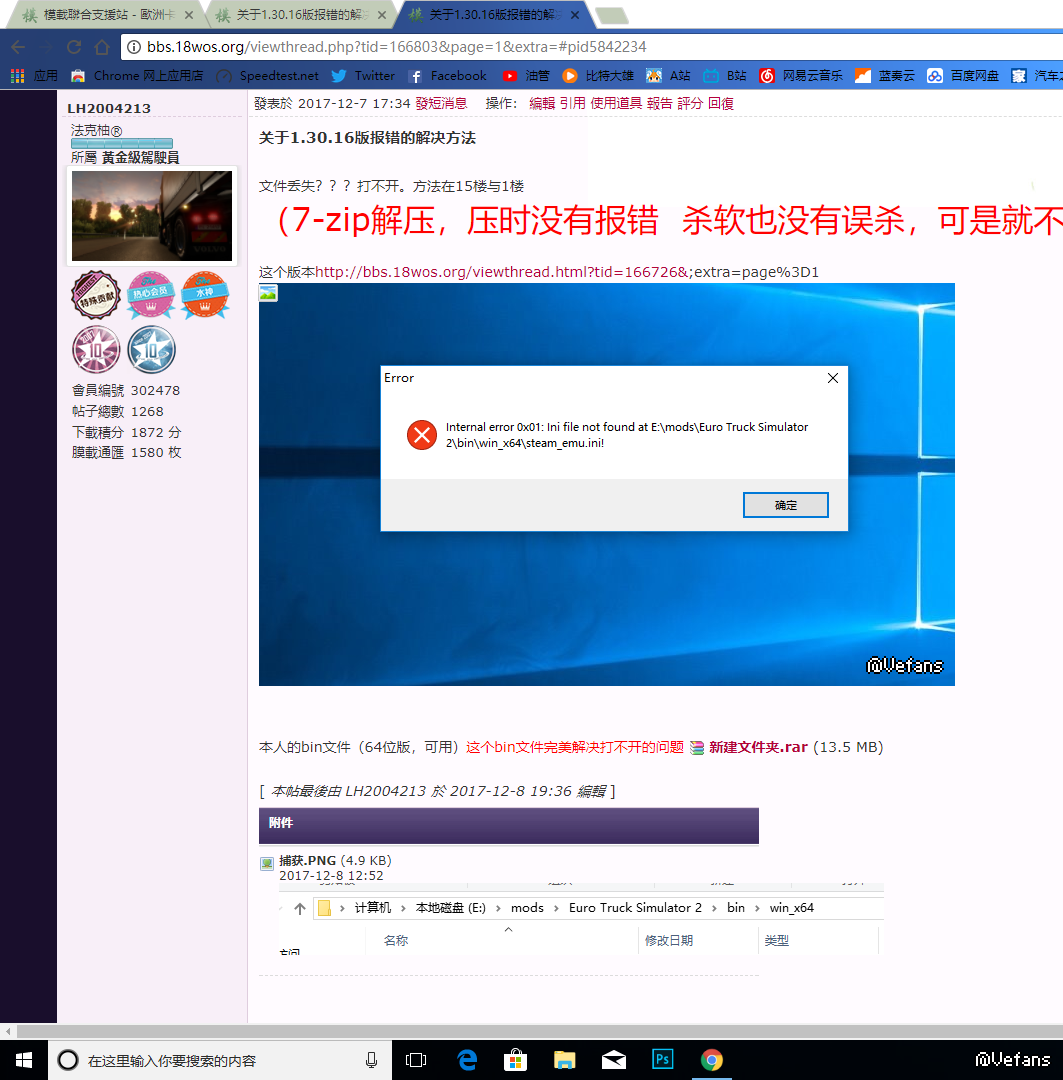The image size is (1063, 1080).
Task: Reload the page with refresh icon
Action: tap(74, 47)
